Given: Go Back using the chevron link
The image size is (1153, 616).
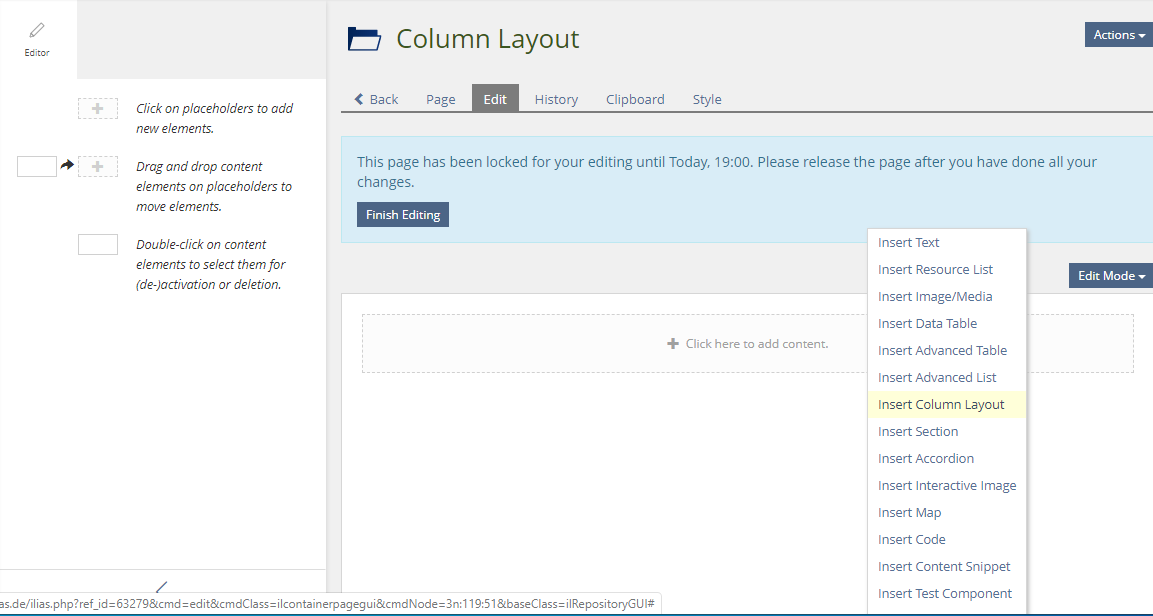Looking at the screenshot, I should pyautogui.click(x=376, y=99).
